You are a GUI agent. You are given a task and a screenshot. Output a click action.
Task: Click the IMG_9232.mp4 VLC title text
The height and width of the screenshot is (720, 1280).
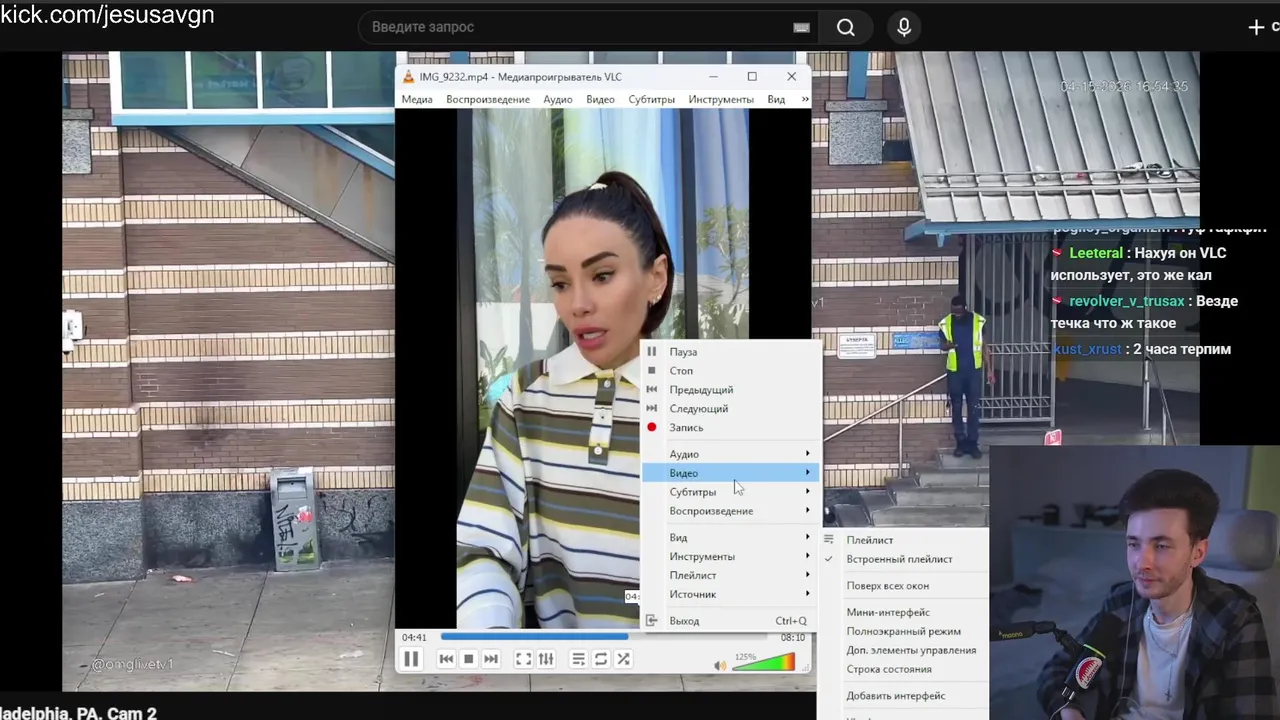point(520,77)
